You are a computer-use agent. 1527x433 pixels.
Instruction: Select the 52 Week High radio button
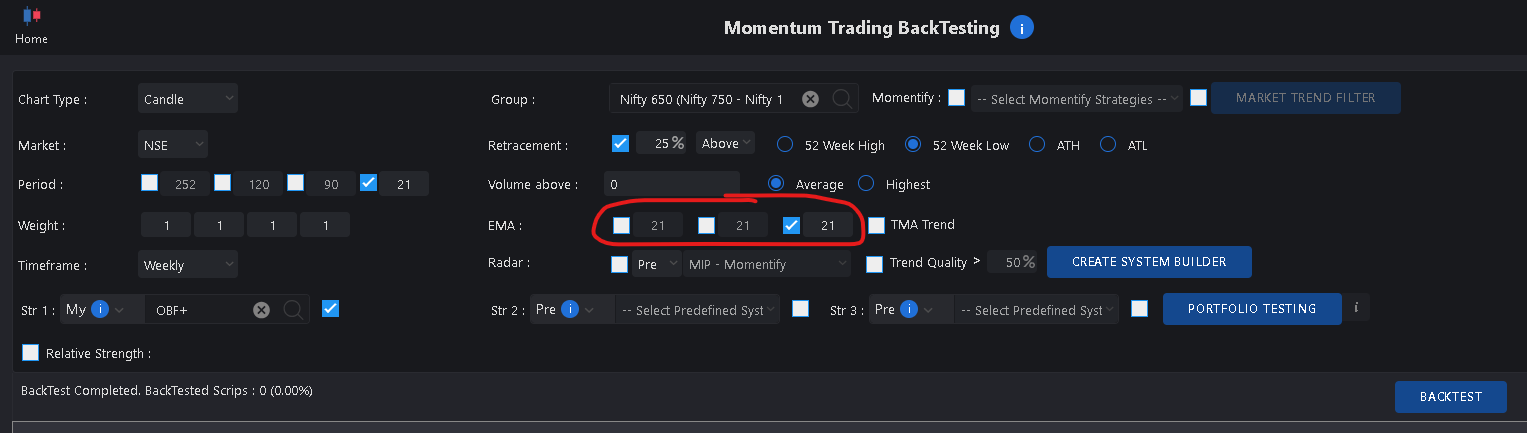click(785, 144)
